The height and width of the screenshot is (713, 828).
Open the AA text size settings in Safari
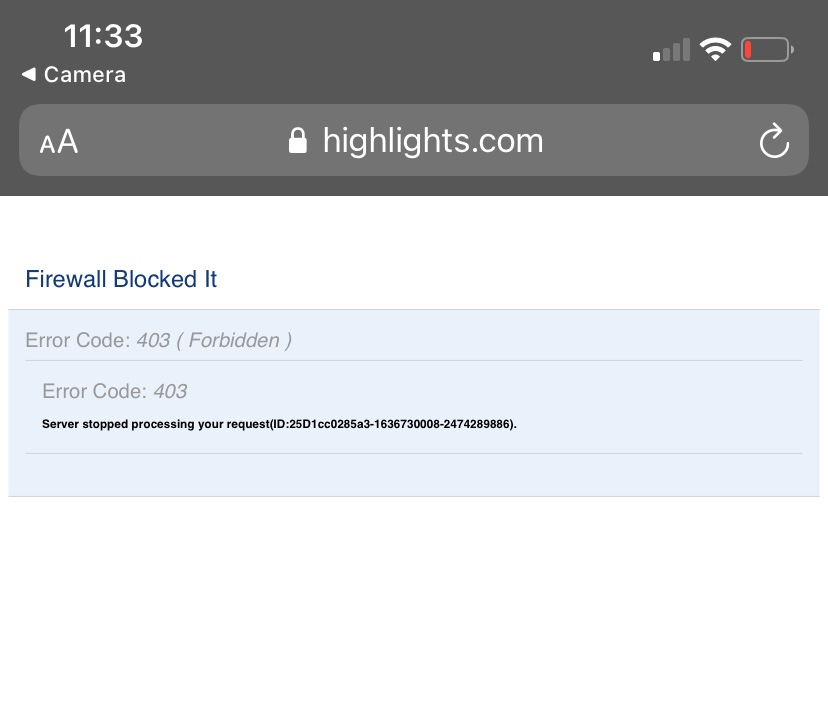pos(57,141)
